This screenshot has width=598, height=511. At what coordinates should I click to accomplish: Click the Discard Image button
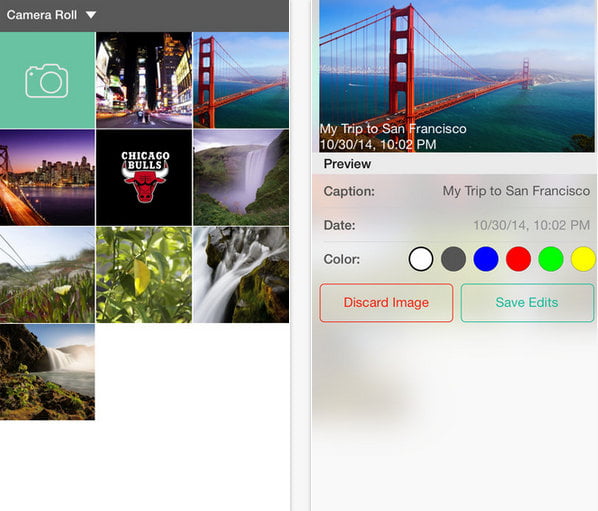386,303
